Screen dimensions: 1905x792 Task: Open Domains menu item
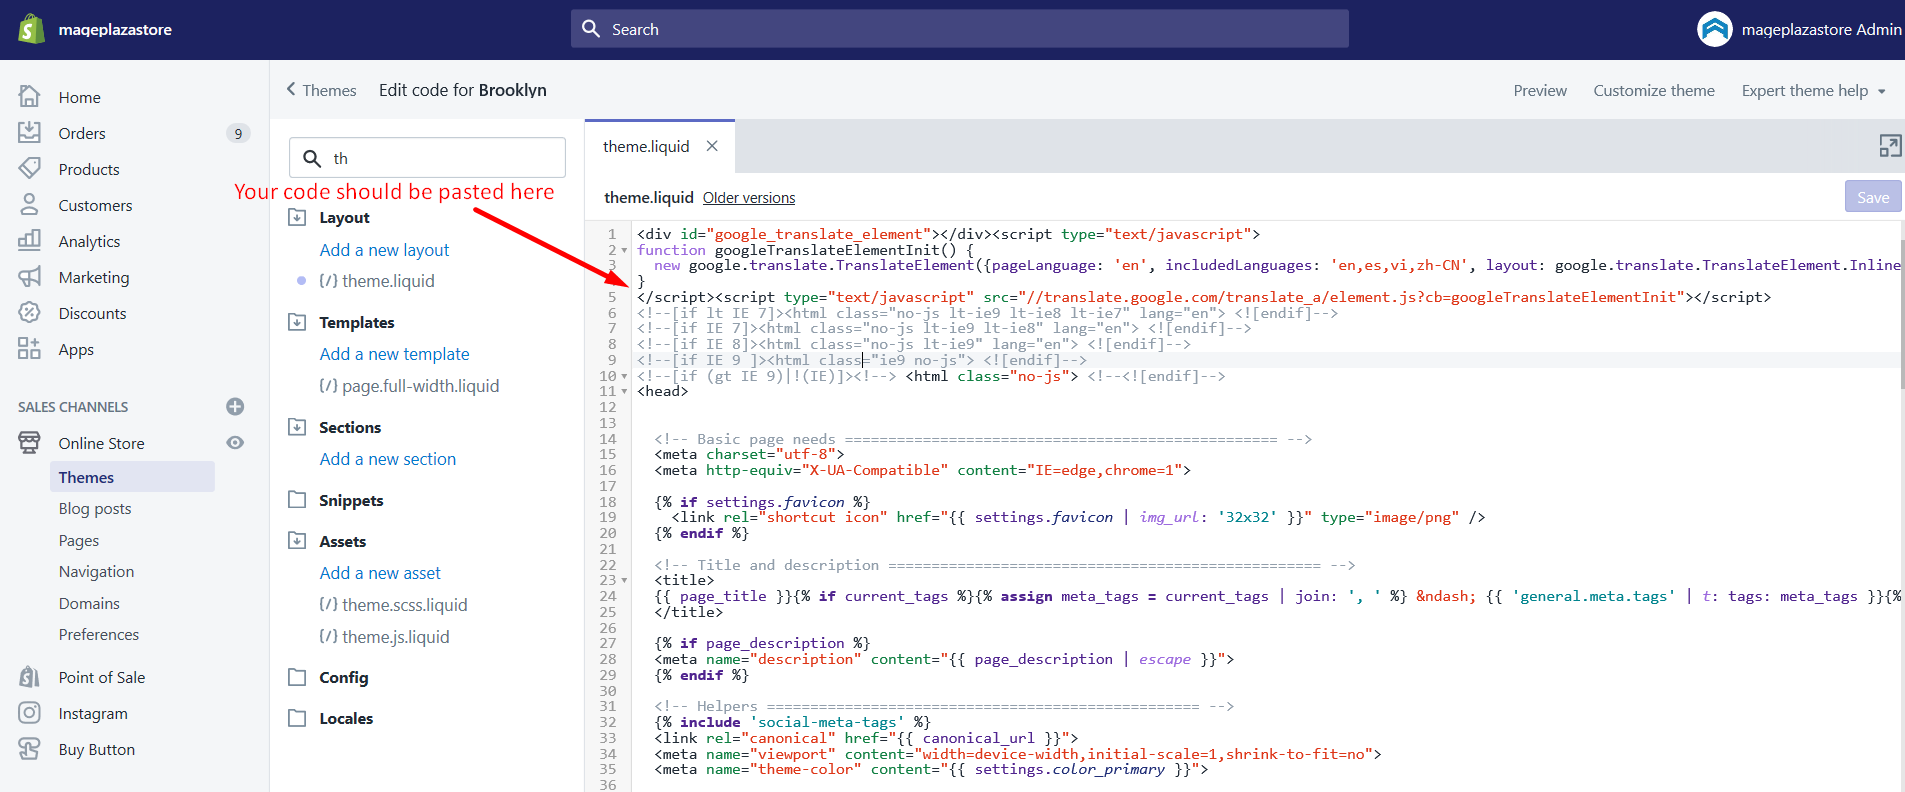89,604
